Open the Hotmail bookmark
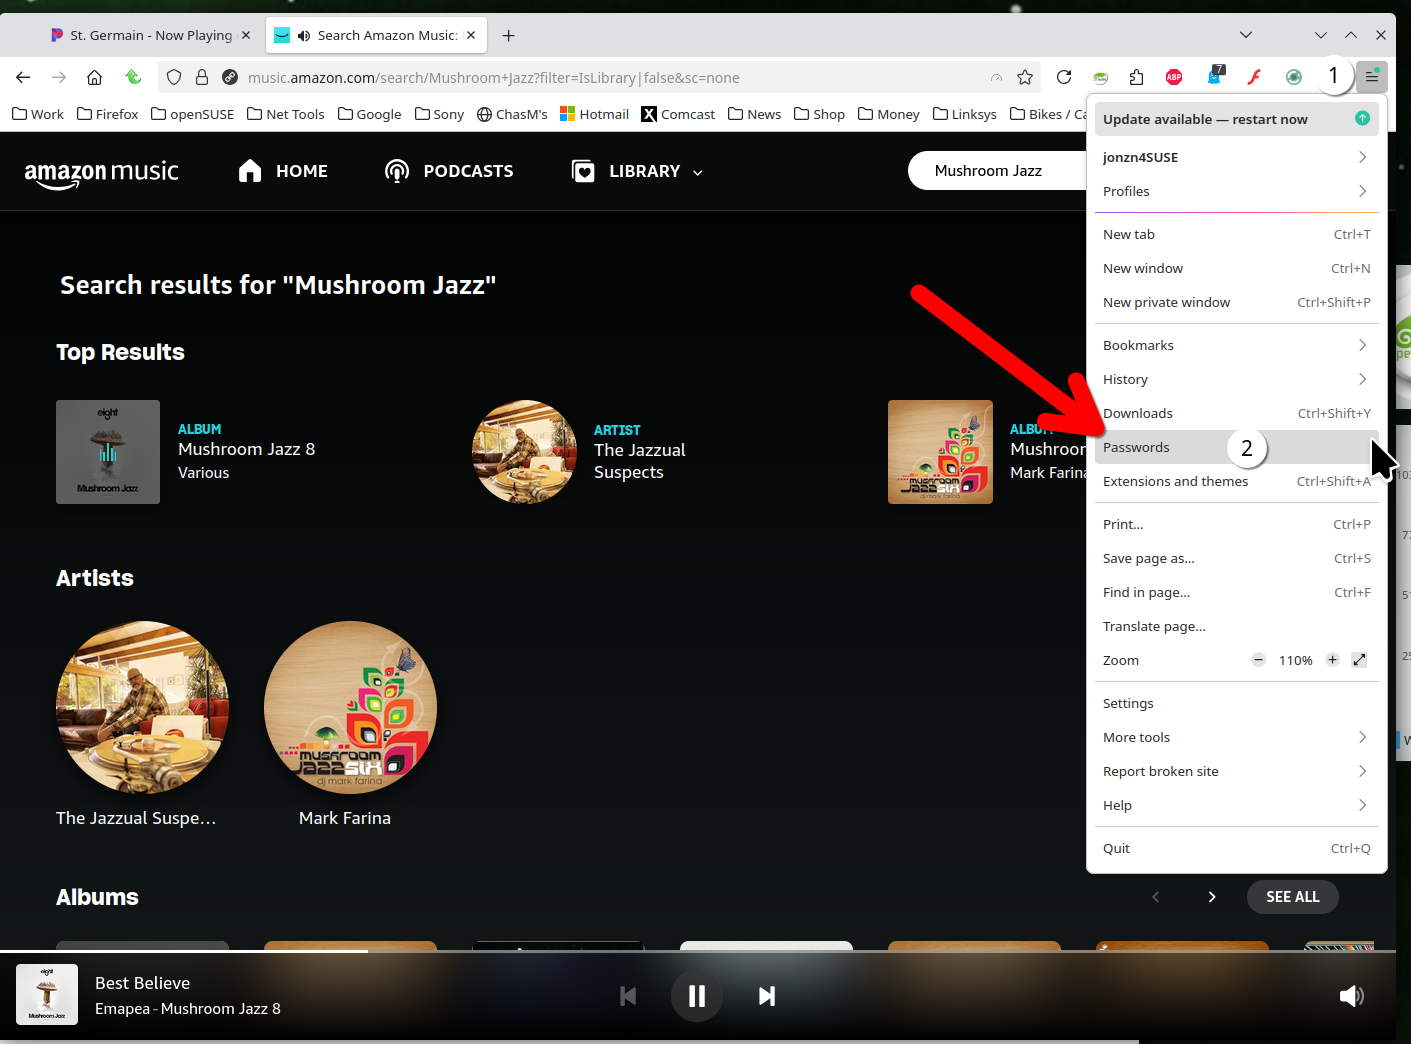 pos(594,114)
